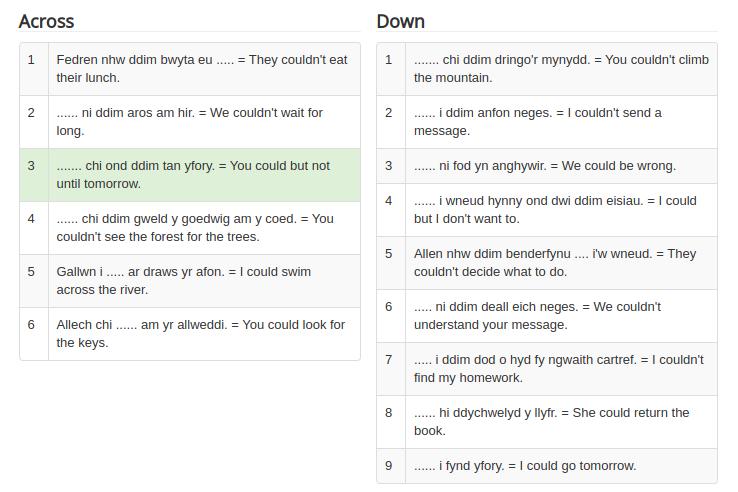Click number cell 3 in Across list
The height and width of the screenshot is (492, 738).
pos(34,175)
